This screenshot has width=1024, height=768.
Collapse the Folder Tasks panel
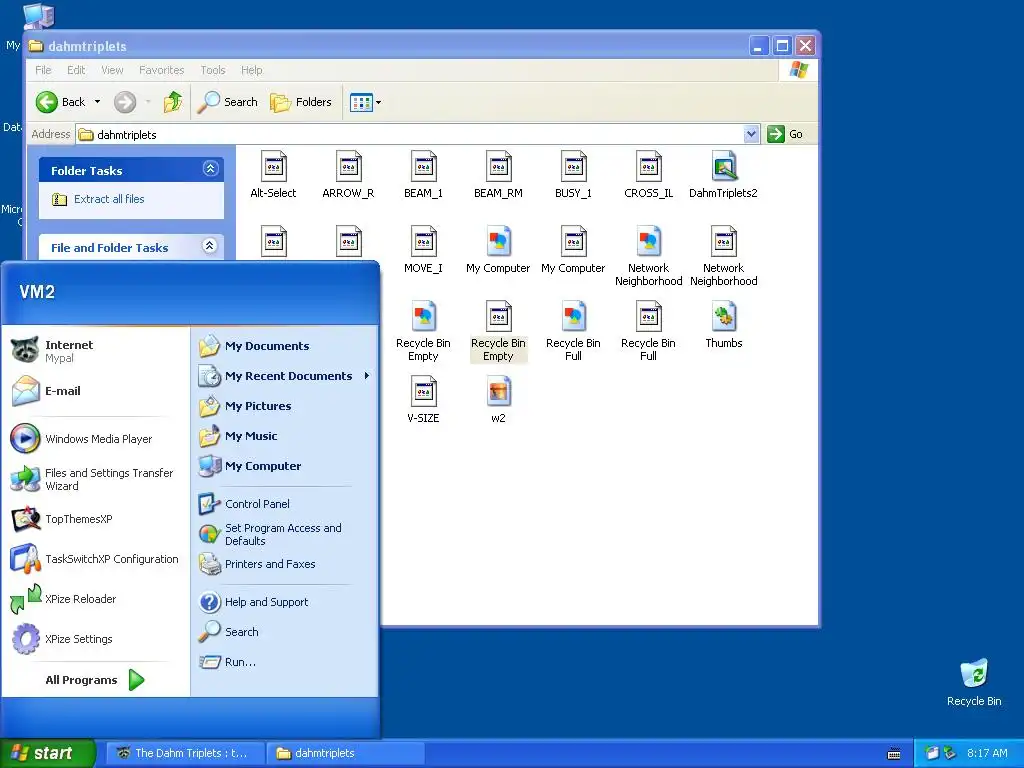tap(210, 169)
